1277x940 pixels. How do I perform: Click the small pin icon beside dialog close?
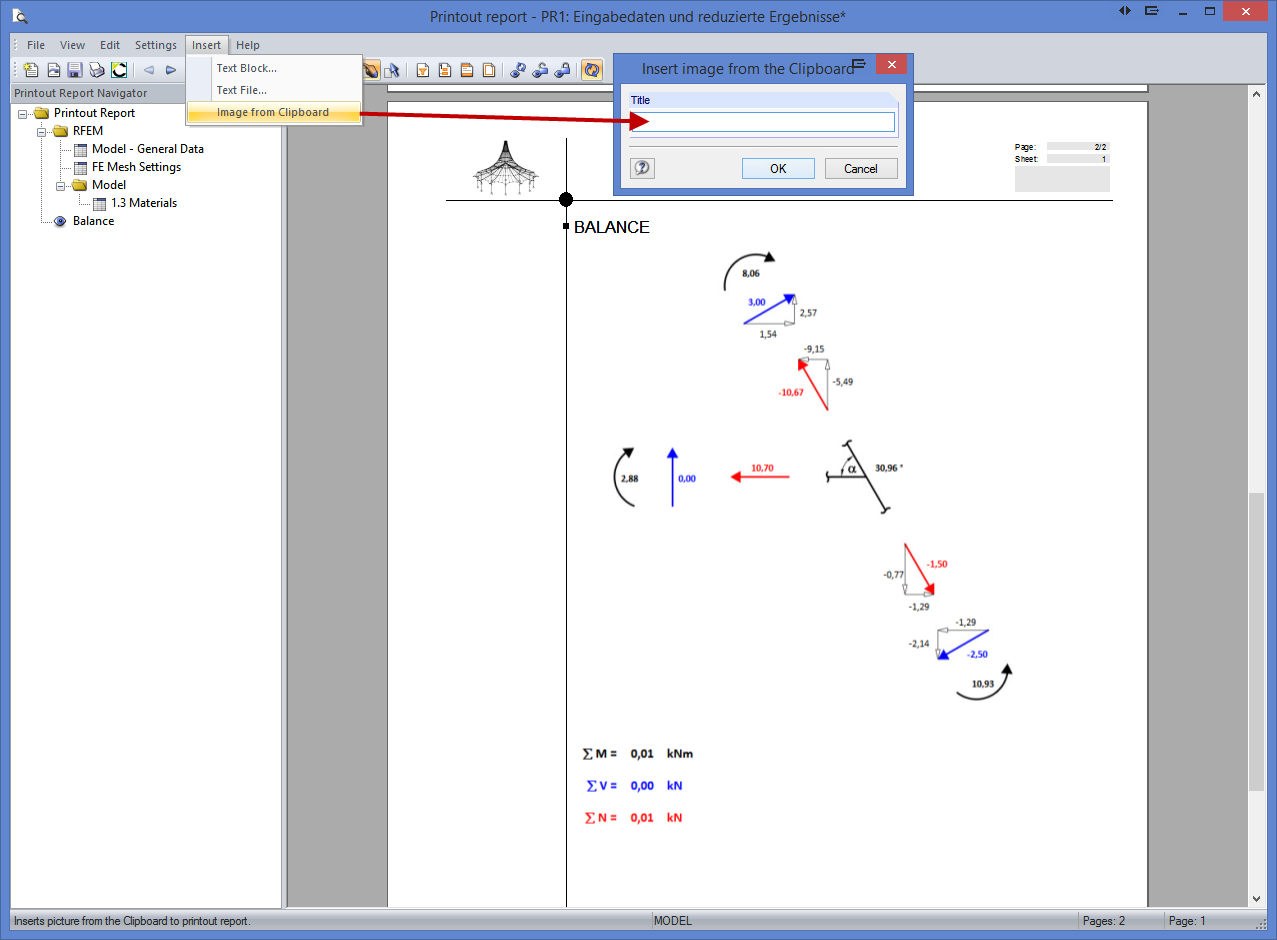pos(859,64)
